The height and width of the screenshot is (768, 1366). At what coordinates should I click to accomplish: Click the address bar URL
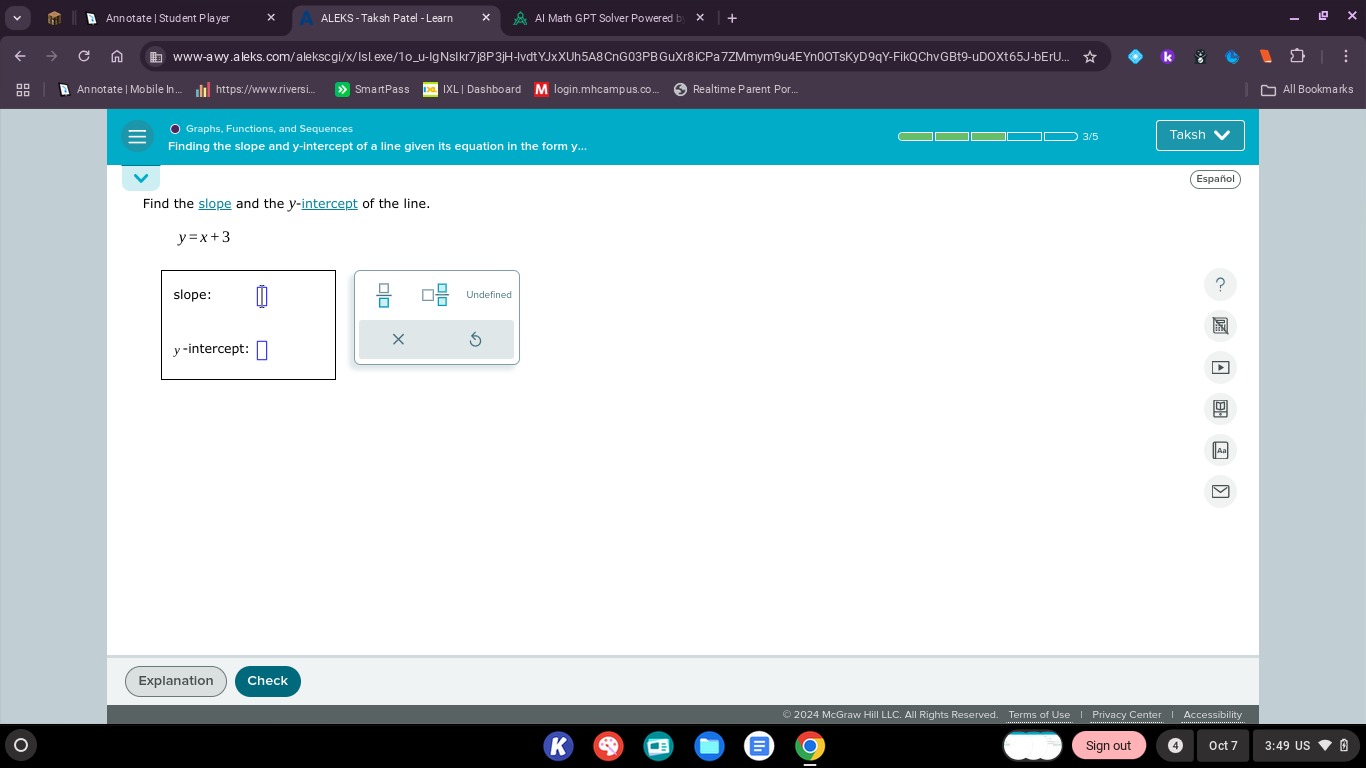click(620, 57)
